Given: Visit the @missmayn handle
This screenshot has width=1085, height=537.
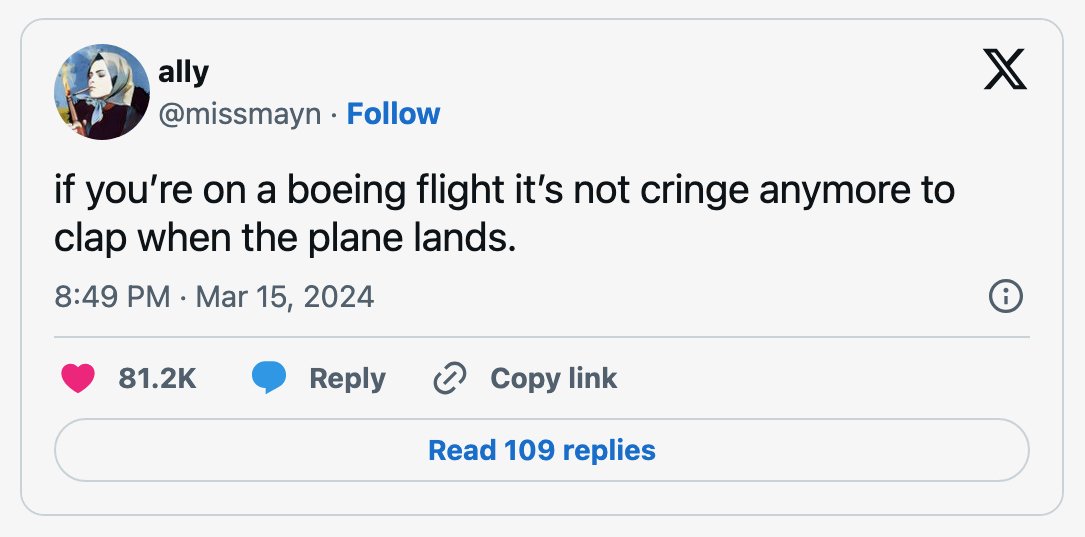Looking at the screenshot, I should point(239,114).
